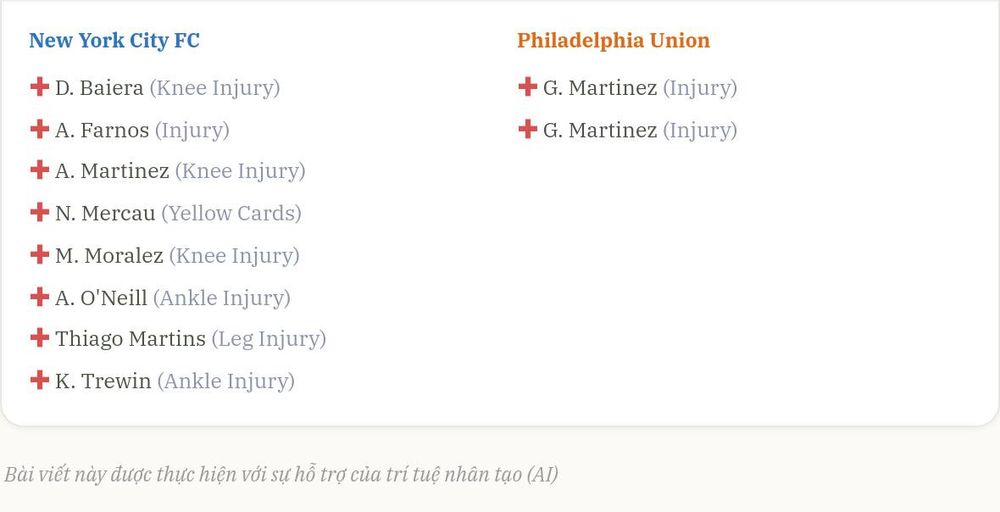Open the New York City FC team heading
This screenshot has width=1000, height=512.
(x=114, y=40)
